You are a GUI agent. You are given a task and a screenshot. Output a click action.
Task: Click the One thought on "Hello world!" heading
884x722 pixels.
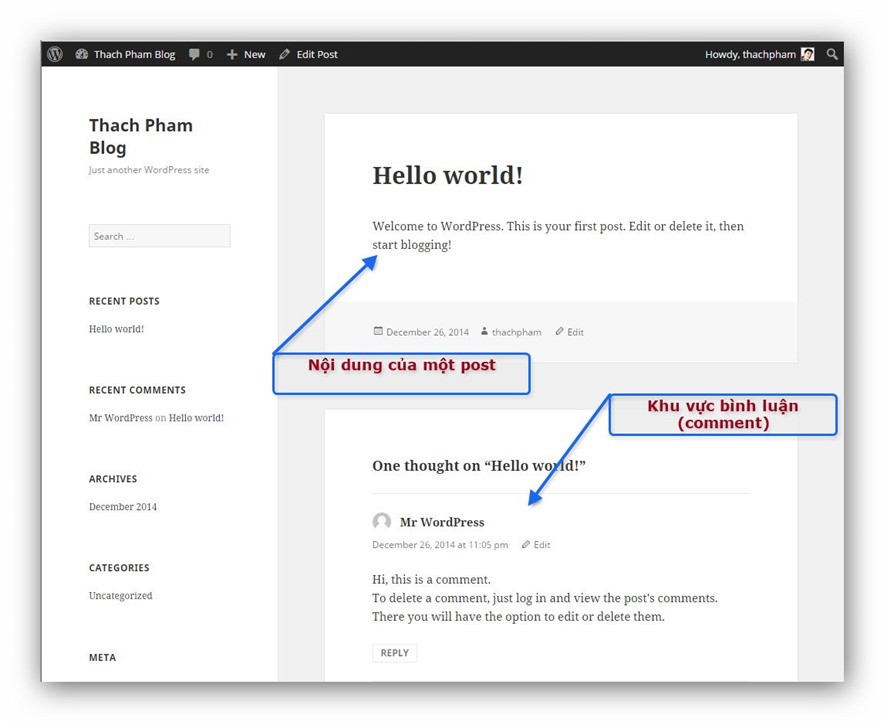[x=479, y=466]
